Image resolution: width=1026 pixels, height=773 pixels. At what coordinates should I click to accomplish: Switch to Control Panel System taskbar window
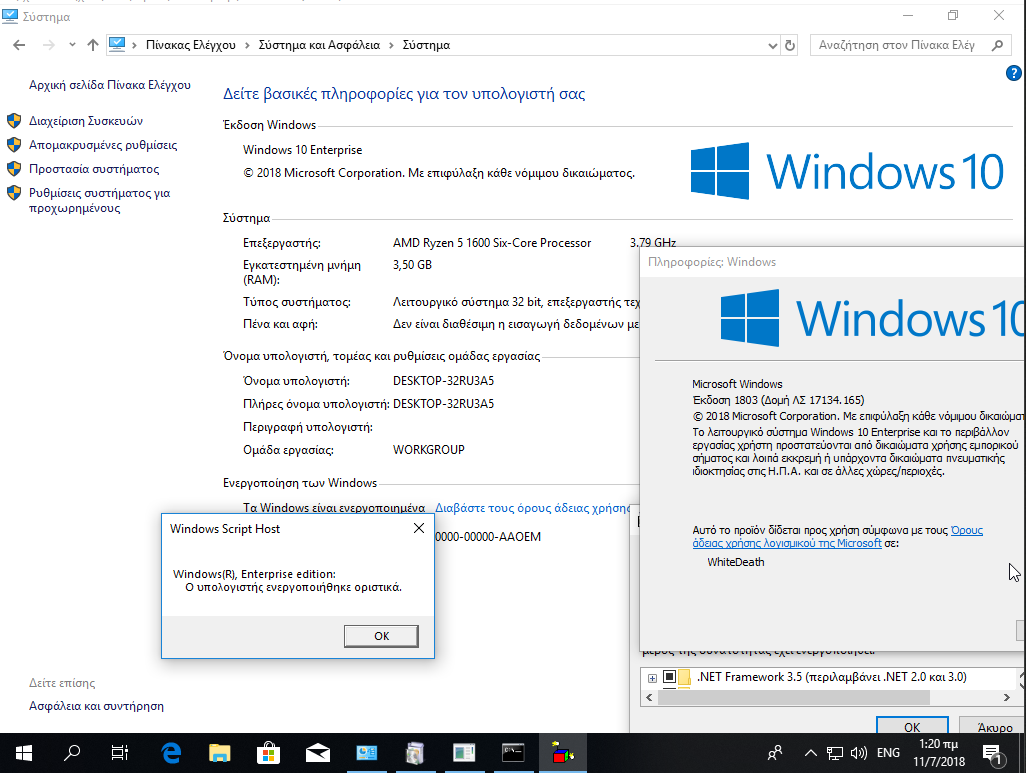pyautogui.click(x=366, y=753)
